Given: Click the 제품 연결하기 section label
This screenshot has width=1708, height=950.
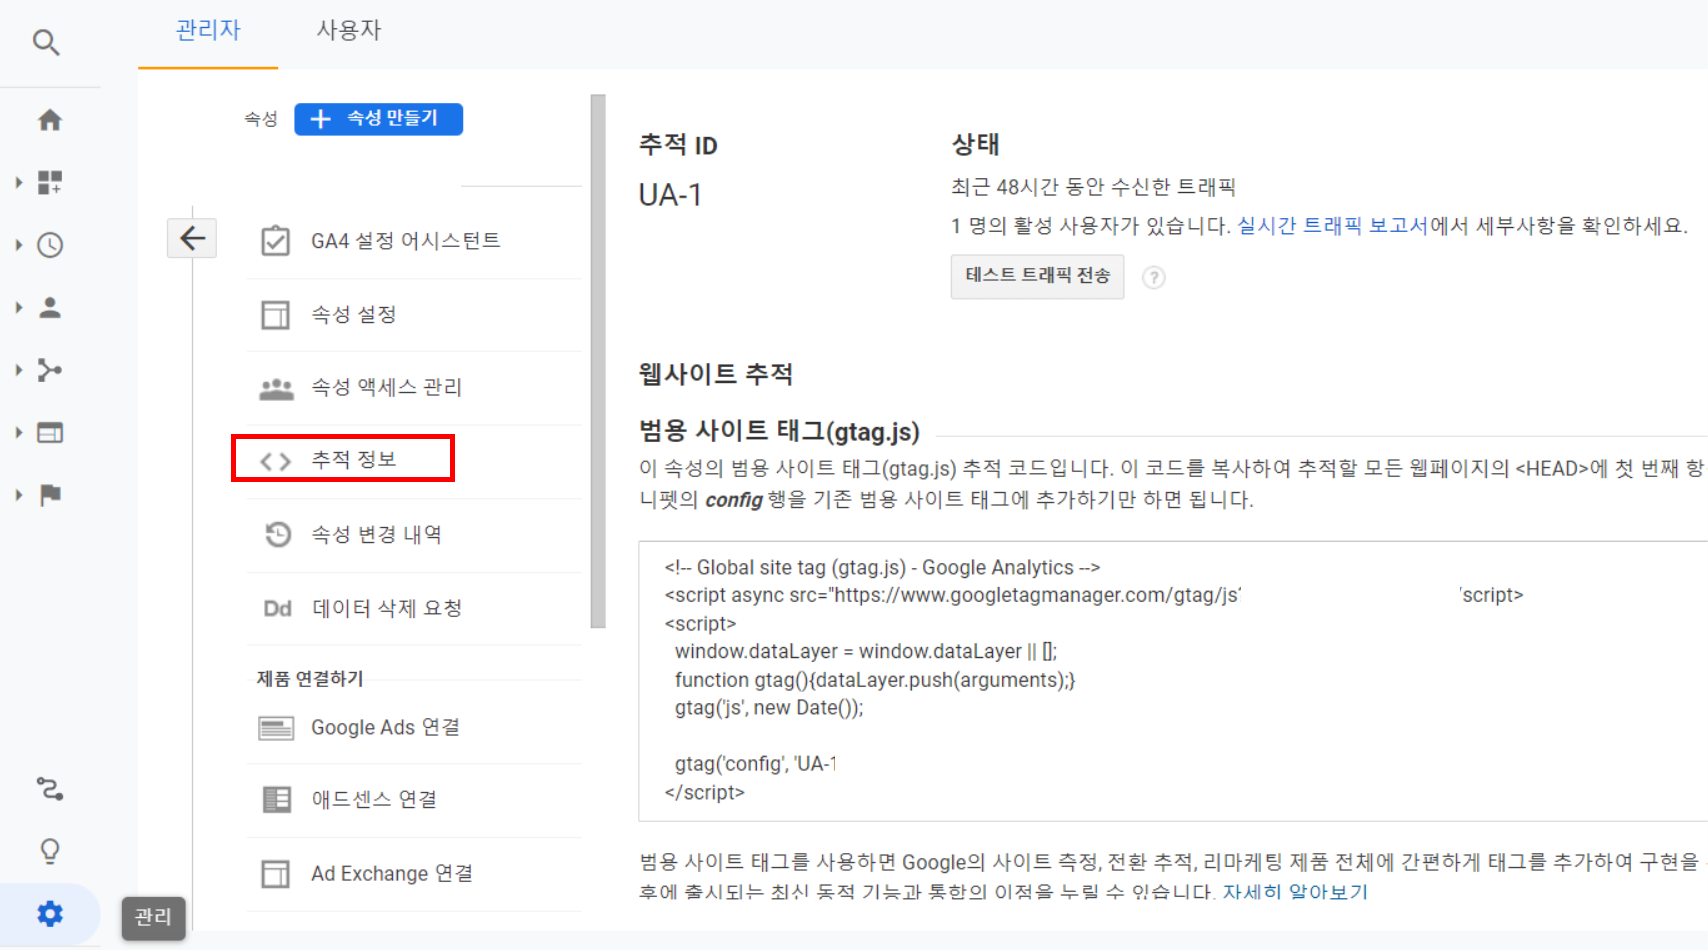Looking at the screenshot, I should [x=310, y=679].
